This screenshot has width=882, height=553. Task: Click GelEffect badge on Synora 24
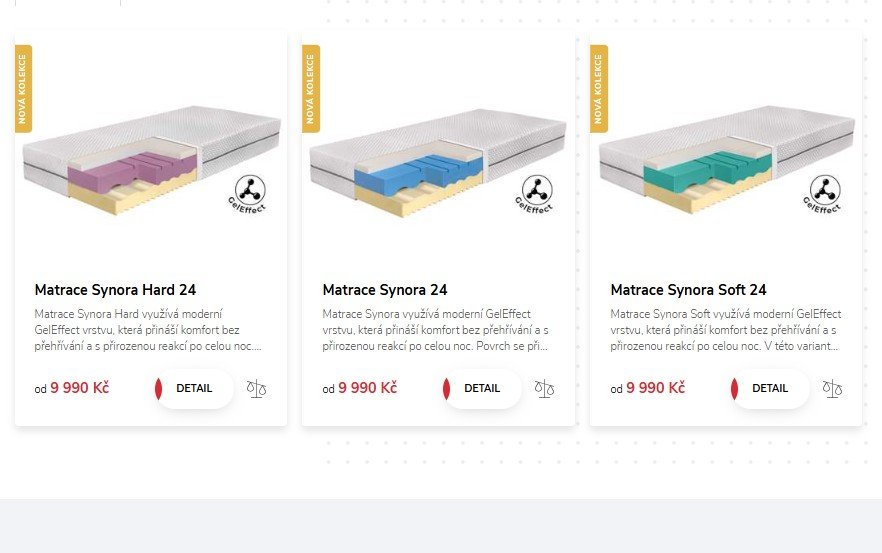click(x=535, y=194)
